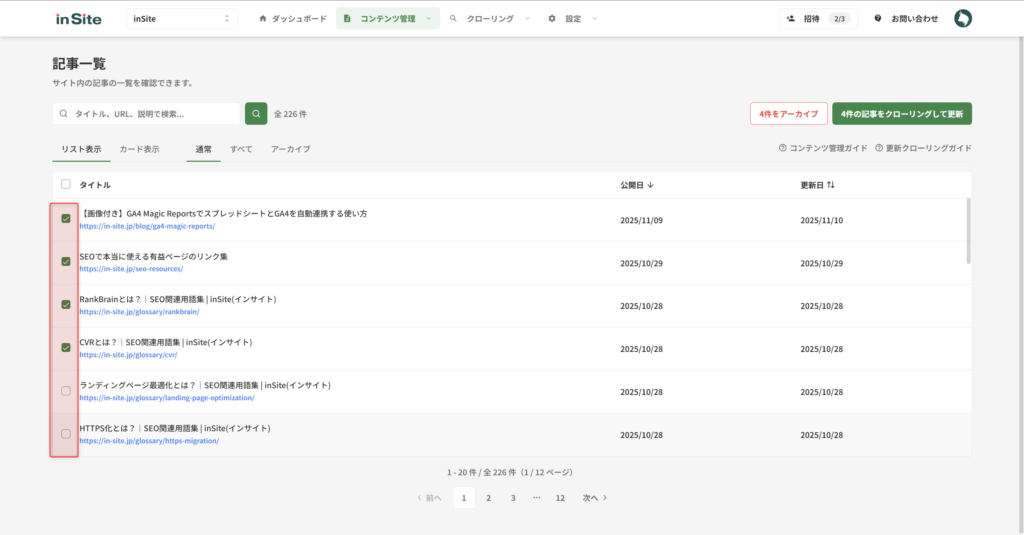Click 4件の記事をクローリングして更新 button
This screenshot has width=1024, height=535.
(902, 114)
